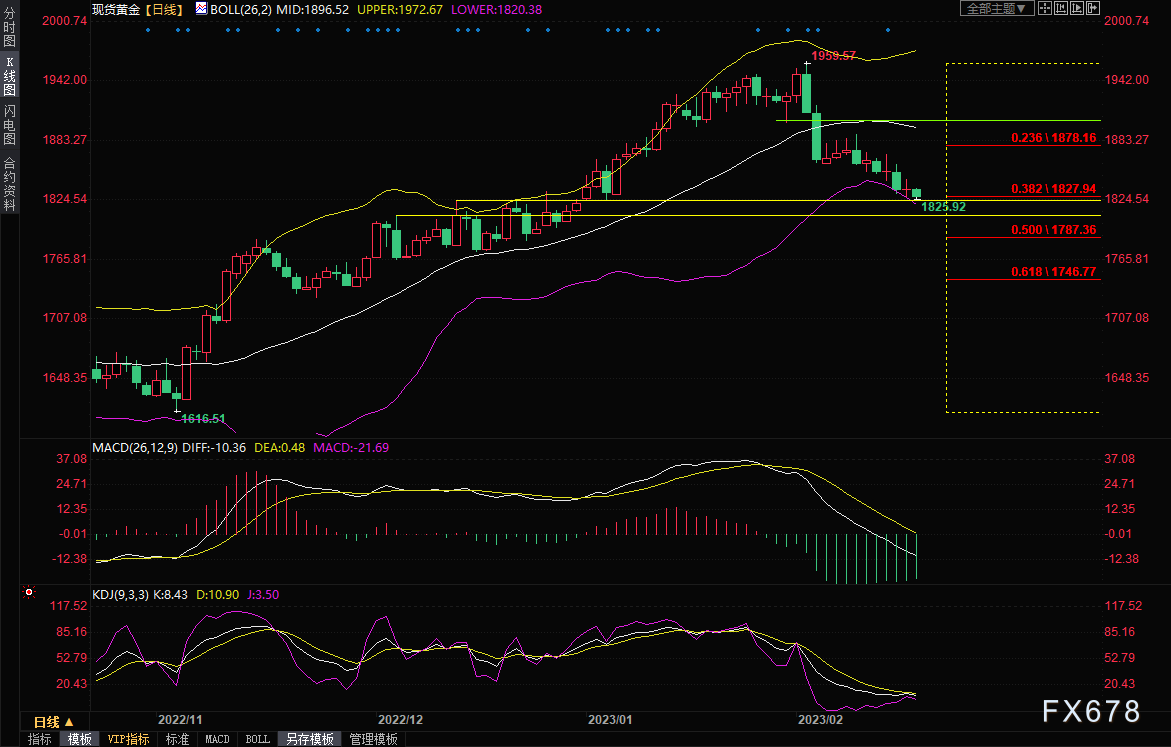Click the VIP指标 button

128,739
